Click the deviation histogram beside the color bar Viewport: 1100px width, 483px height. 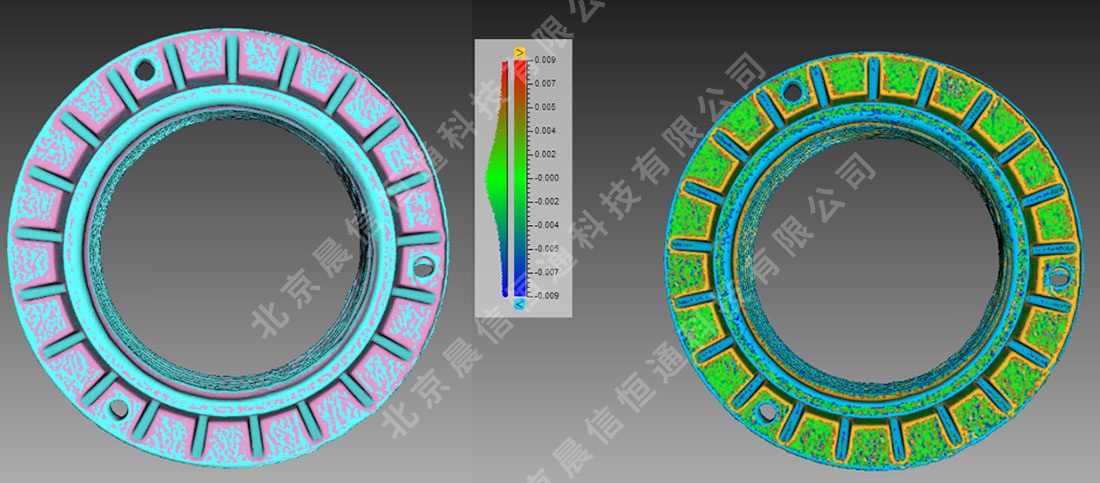(497, 178)
